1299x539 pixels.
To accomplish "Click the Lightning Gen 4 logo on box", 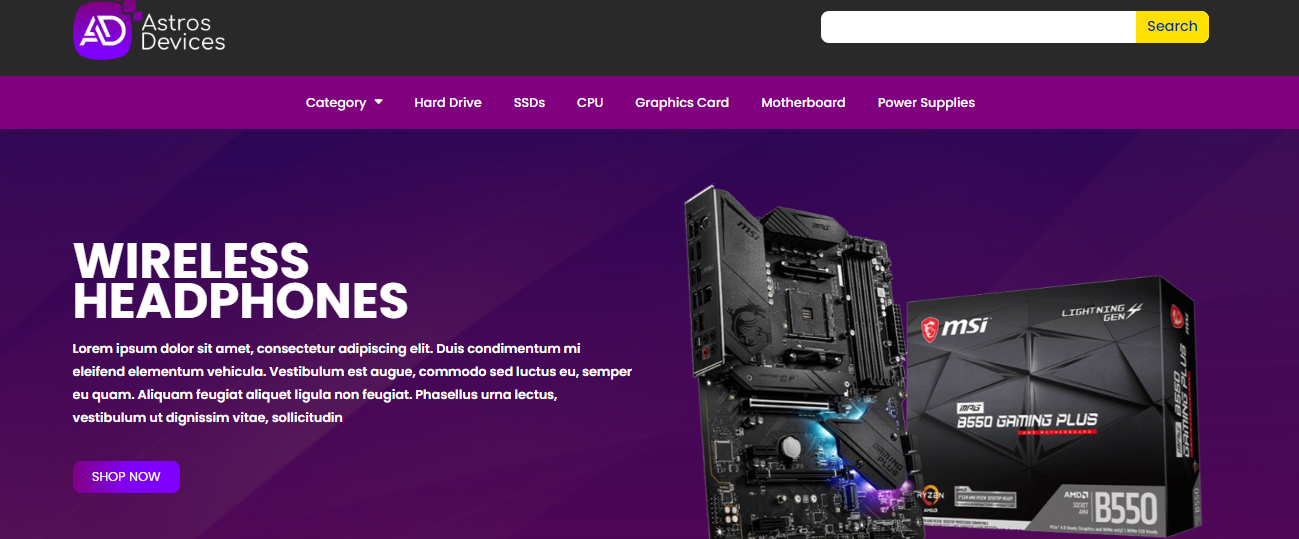I will (x=1103, y=311).
